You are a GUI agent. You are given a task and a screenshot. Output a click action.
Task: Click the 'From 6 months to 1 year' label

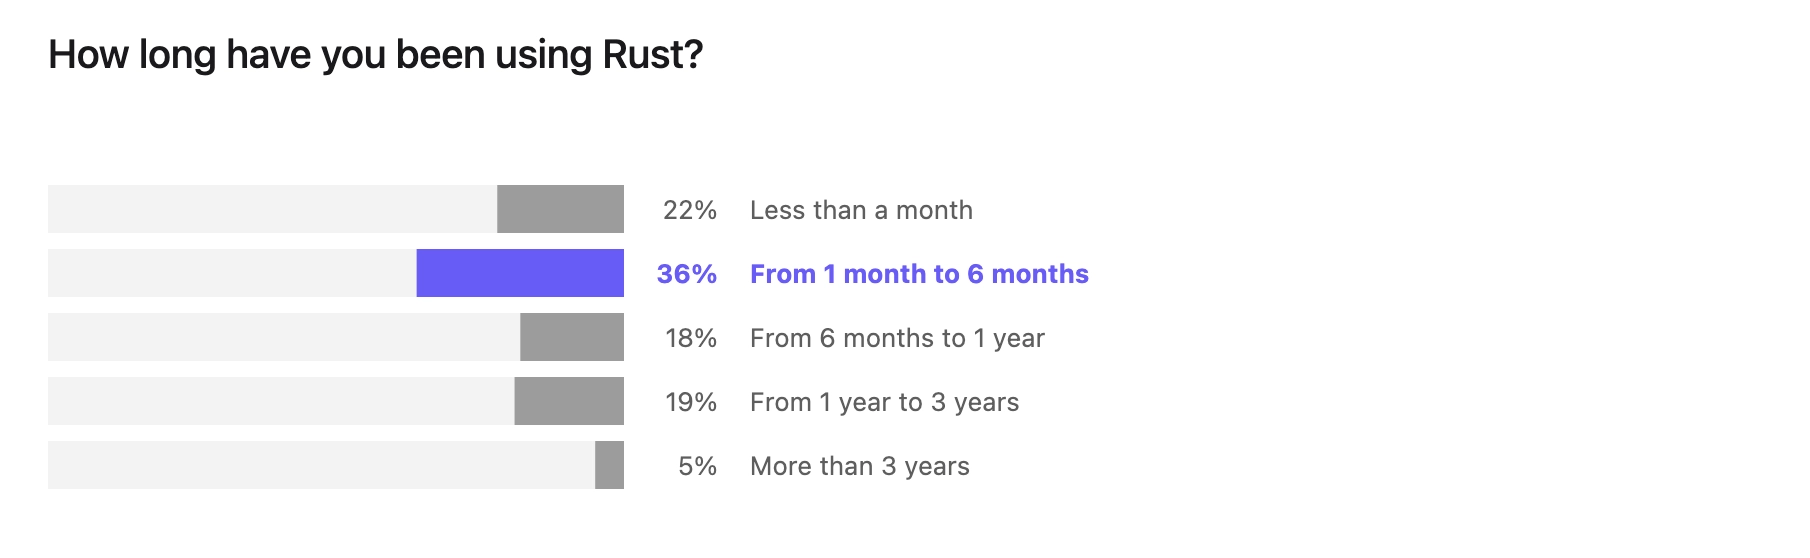tap(897, 338)
